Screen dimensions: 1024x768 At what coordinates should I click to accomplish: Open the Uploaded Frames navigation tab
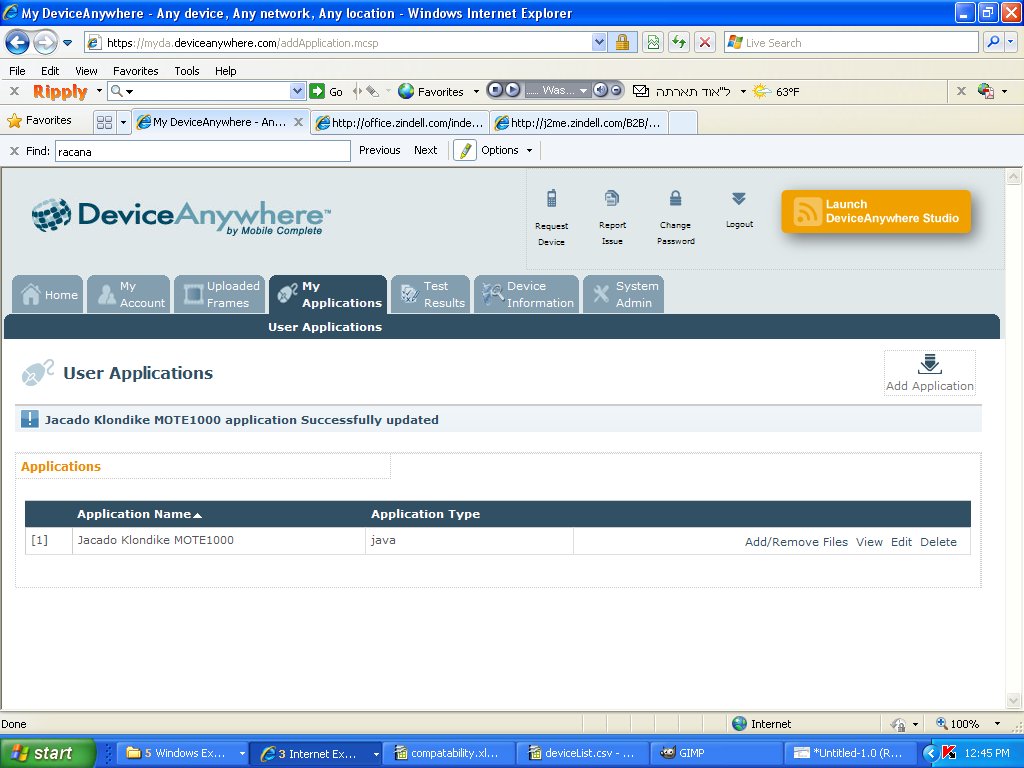pyautogui.click(x=220, y=295)
